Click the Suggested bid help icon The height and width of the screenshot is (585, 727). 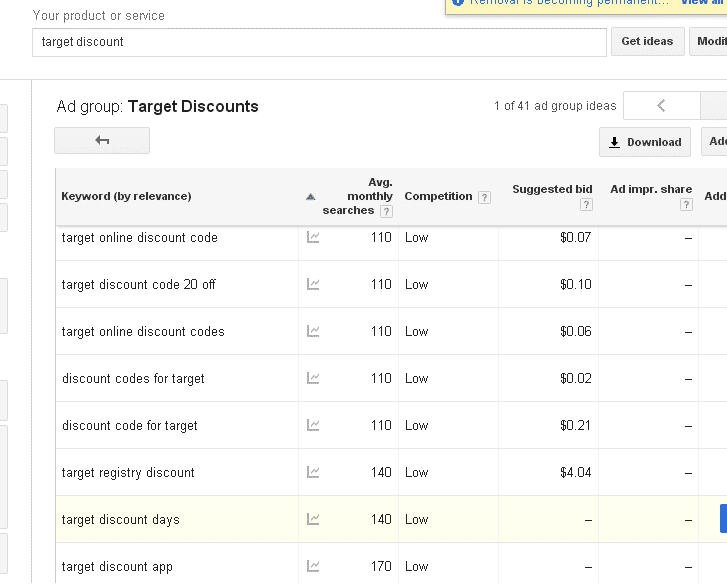[x=586, y=204]
